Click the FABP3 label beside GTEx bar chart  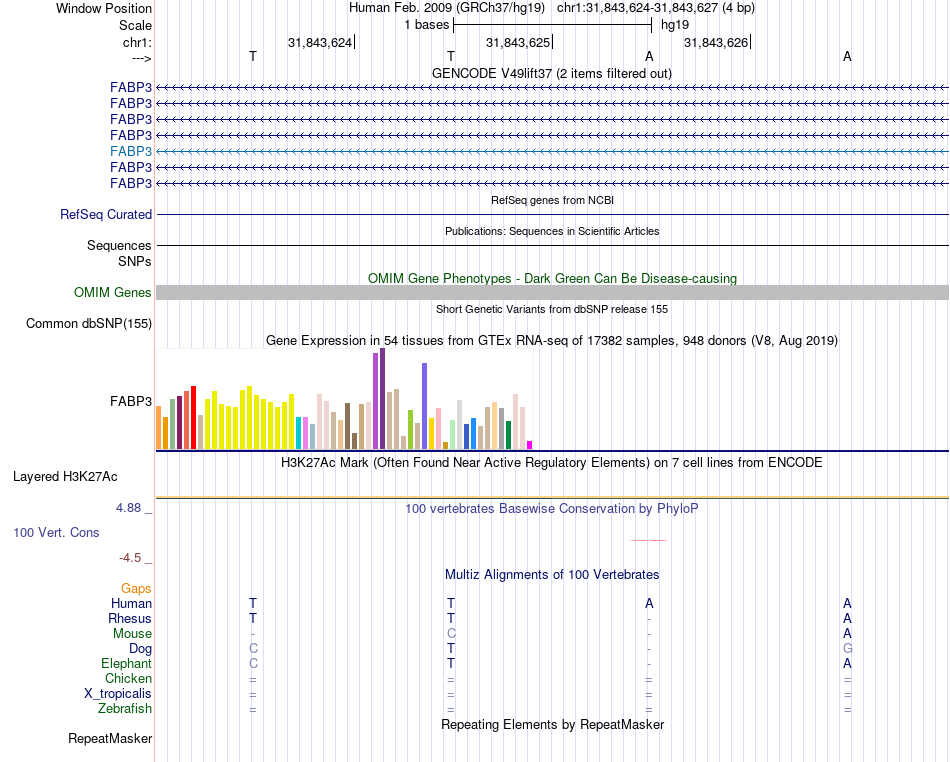click(x=131, y=401)
